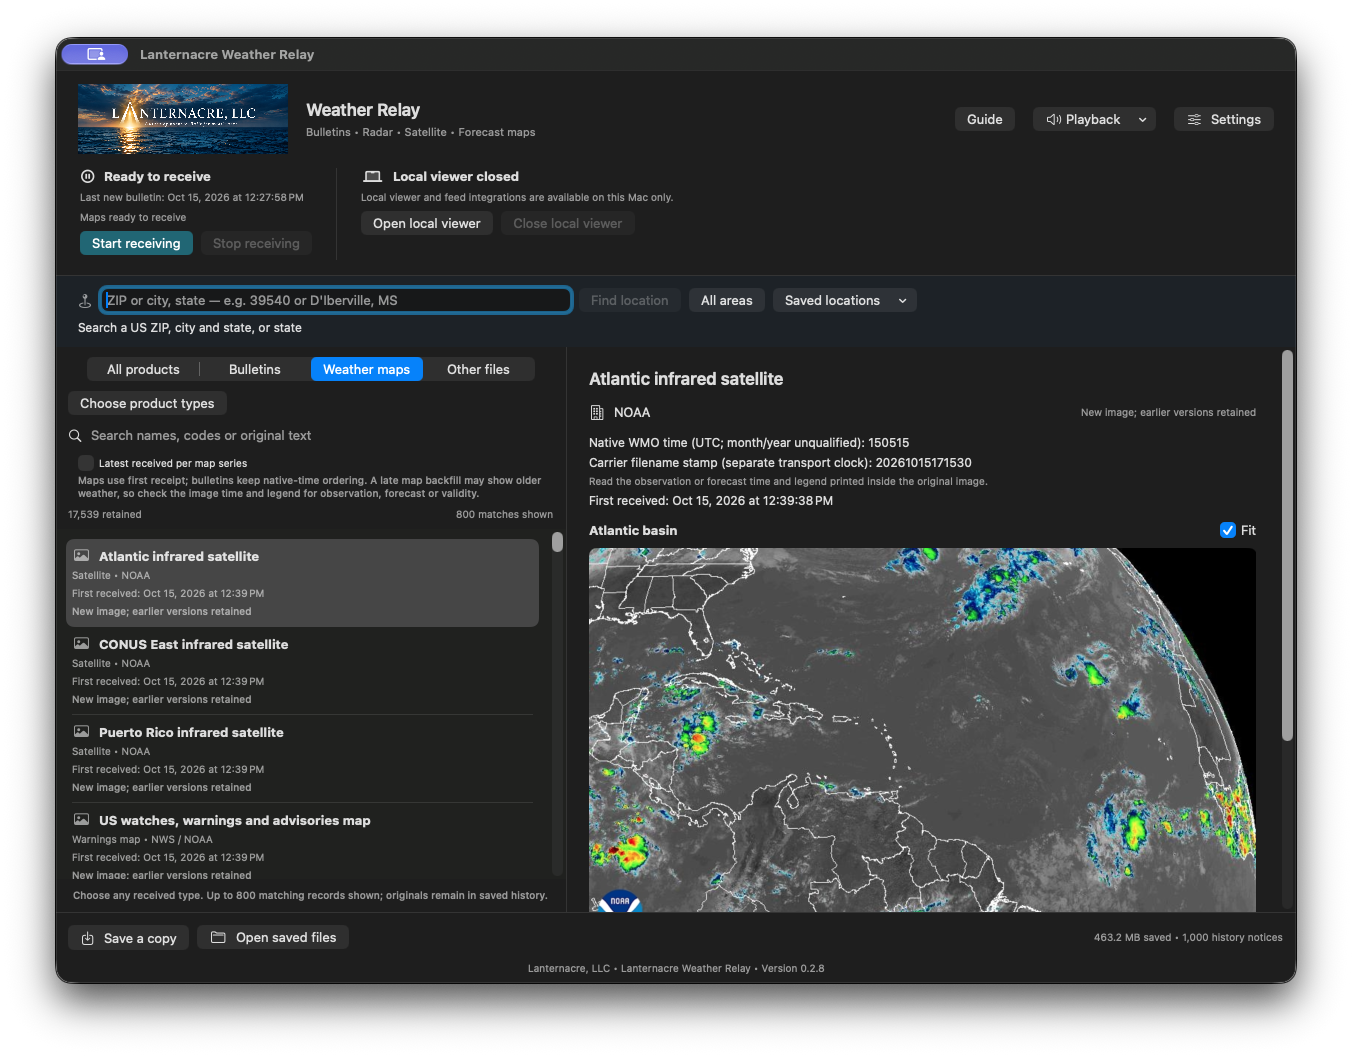Click the Atlantic basin satellite image

point(922,730)
